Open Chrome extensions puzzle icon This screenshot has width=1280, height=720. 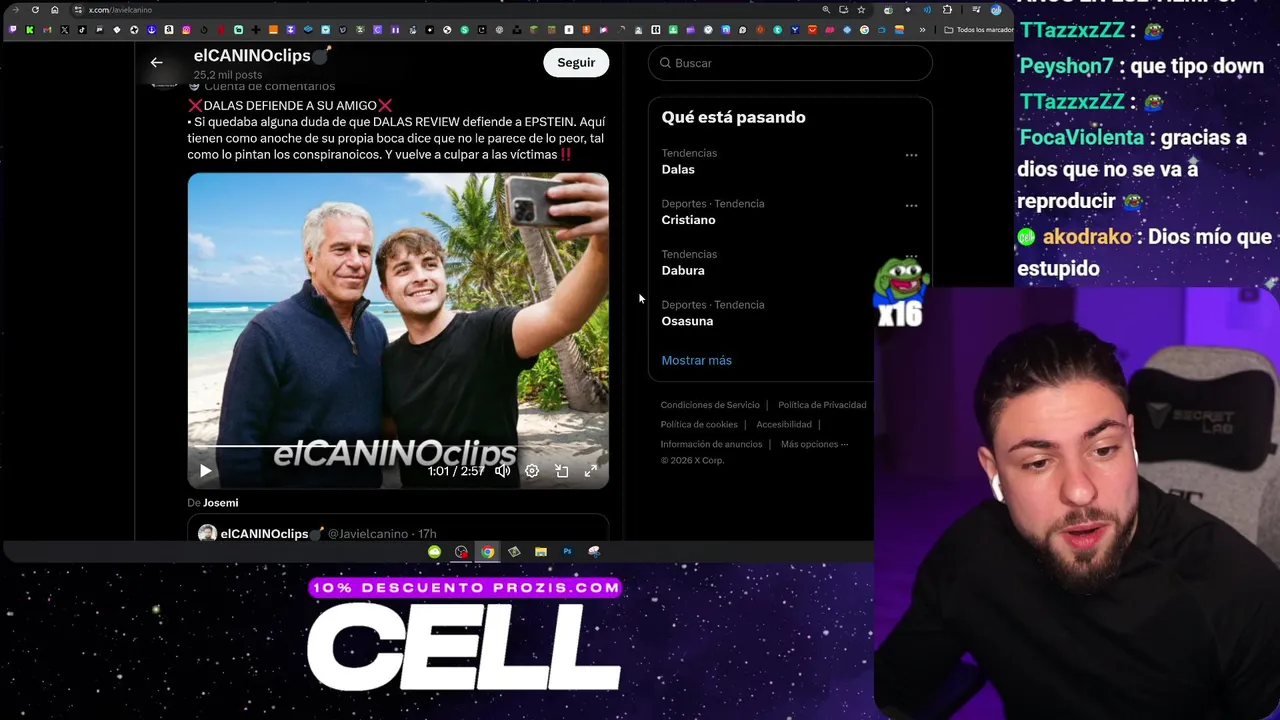pyautogui.click(x=947, y=10)
